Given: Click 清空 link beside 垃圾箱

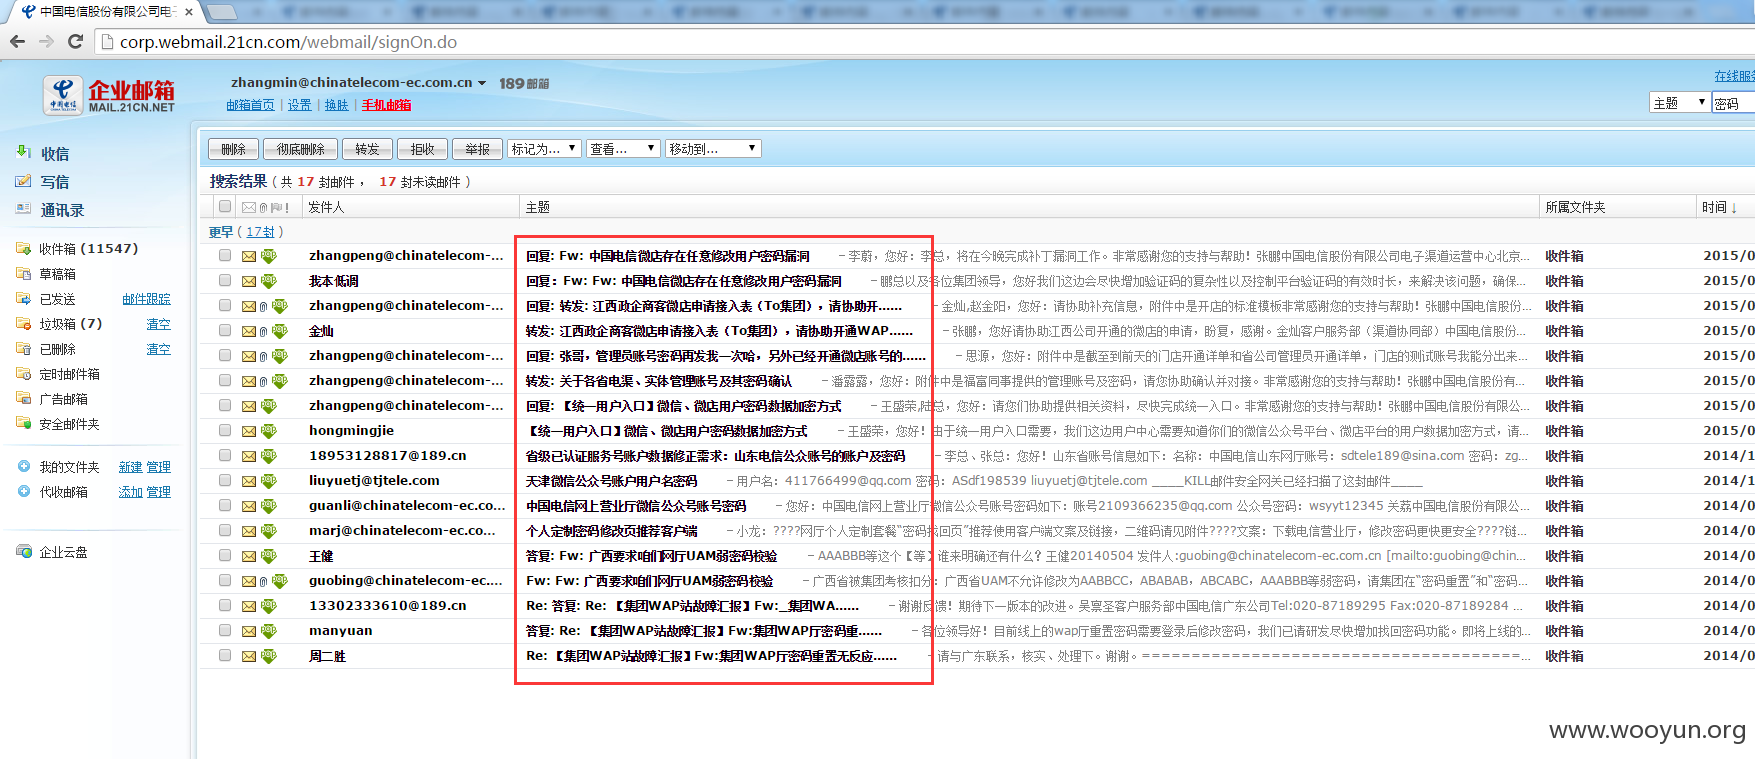Looking at the screenshot, I should tap(159, 324).
